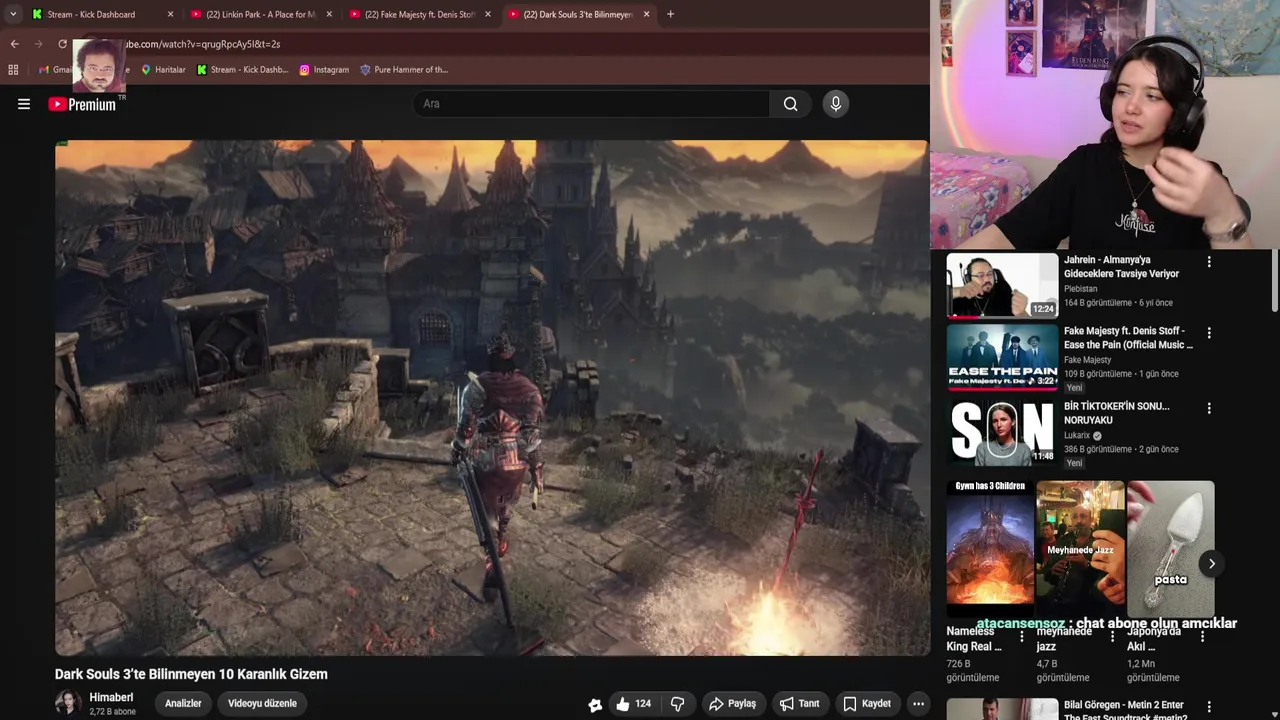Image resolution: width=1280 pixels, height=720 pixels.
Task: Like the video with thumbs up
Action: click(x=632, y=704)
